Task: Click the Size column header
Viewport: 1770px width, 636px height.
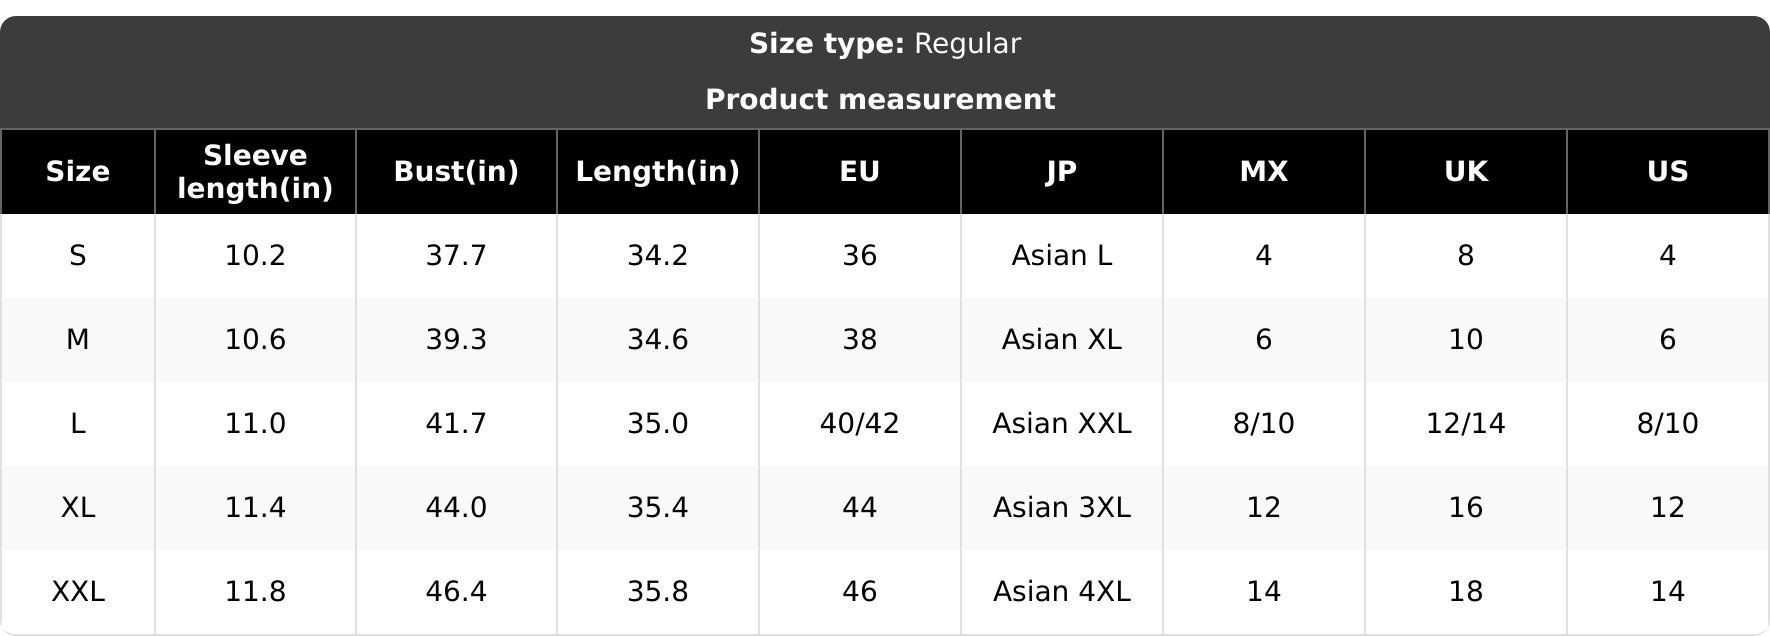Action: click(x=77, y=172)
